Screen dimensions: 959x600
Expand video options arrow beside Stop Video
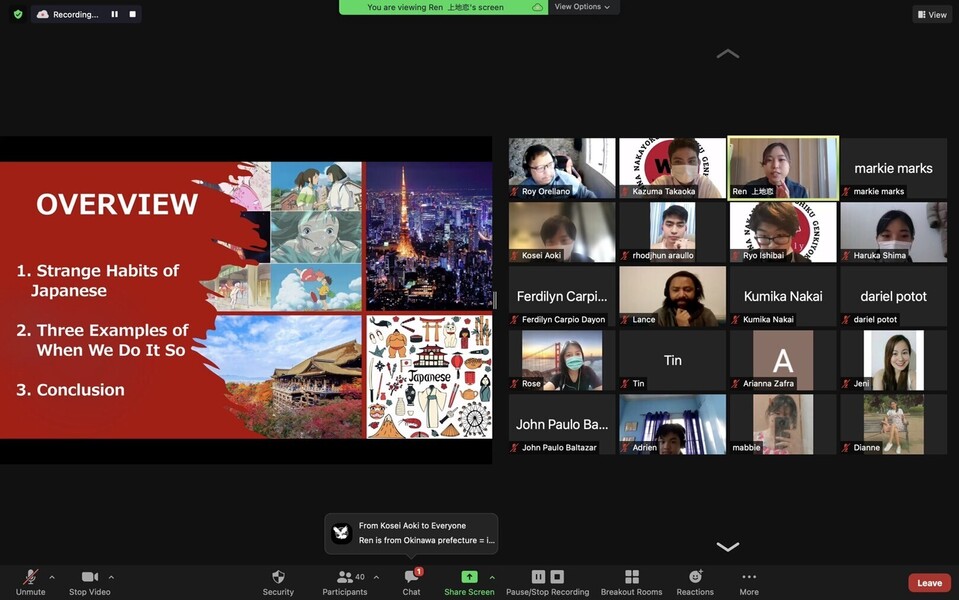click(111, 577)
